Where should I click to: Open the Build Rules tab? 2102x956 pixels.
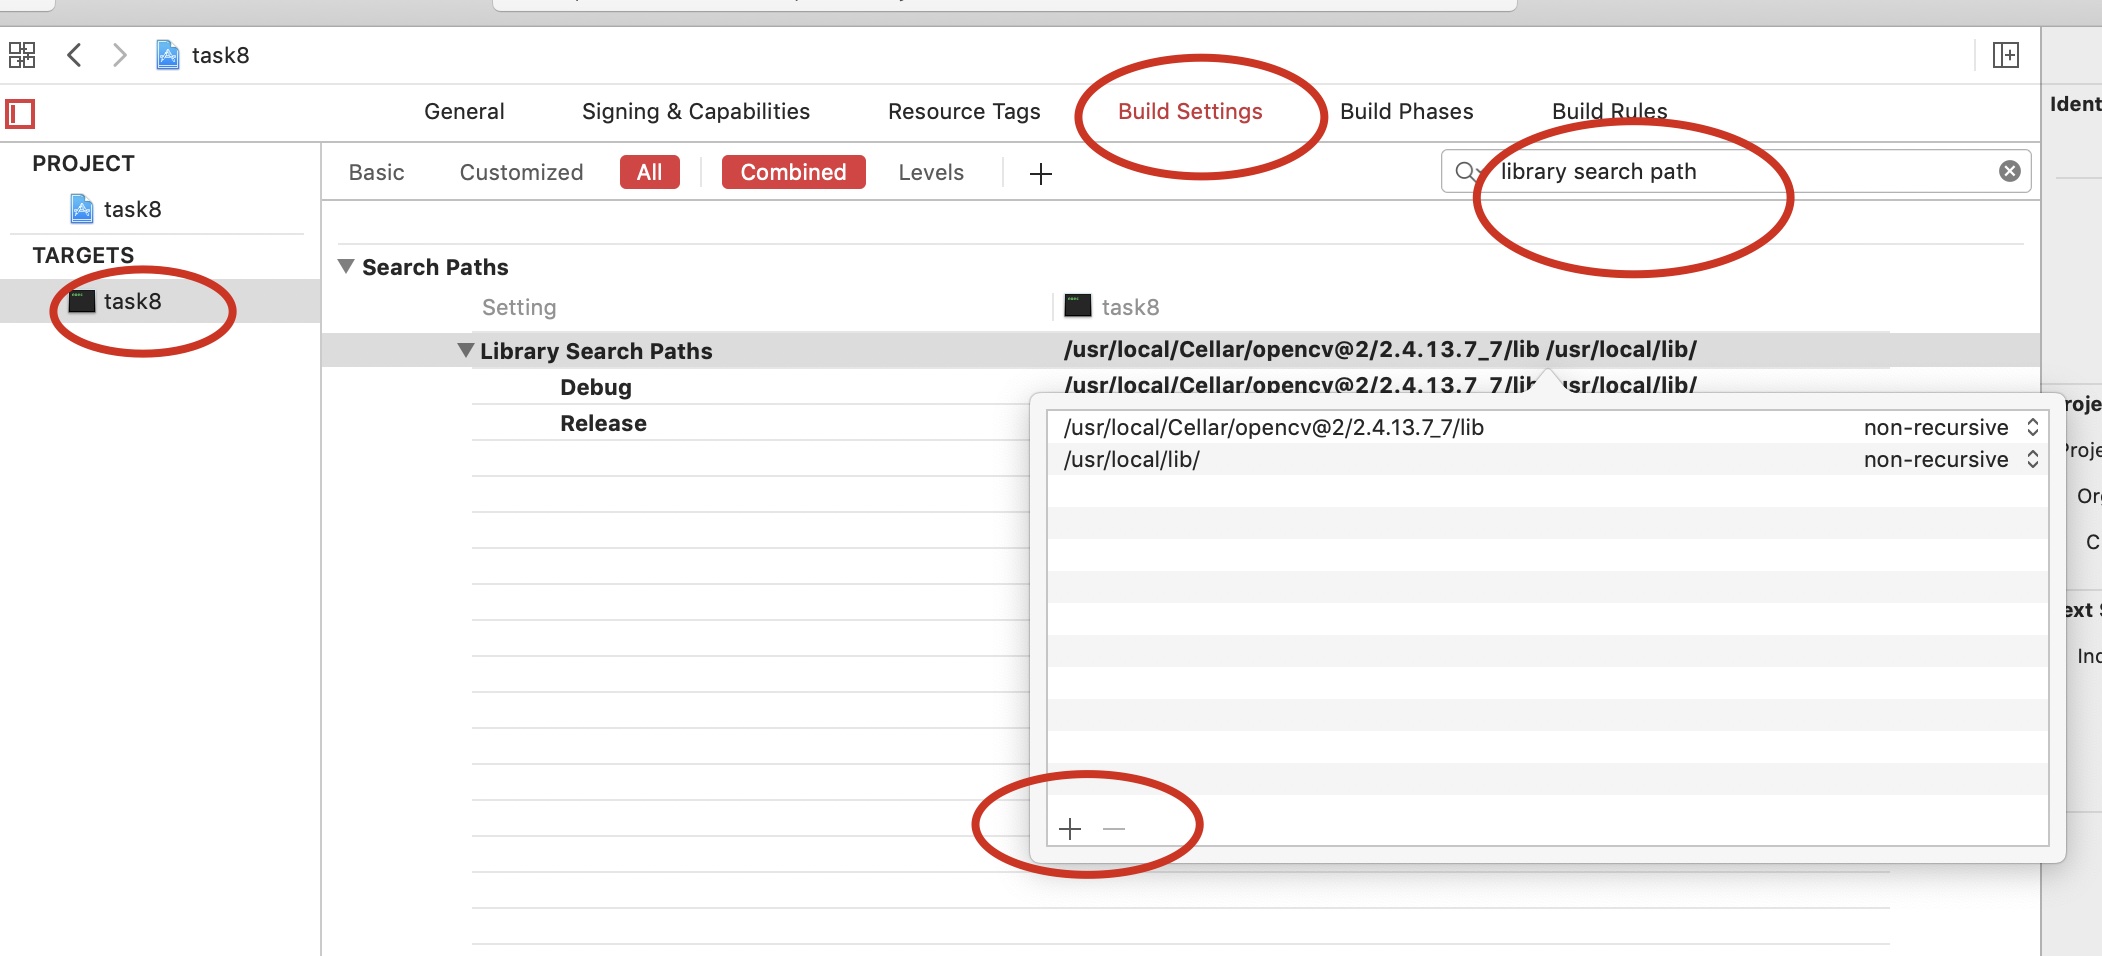[1609, 111]
